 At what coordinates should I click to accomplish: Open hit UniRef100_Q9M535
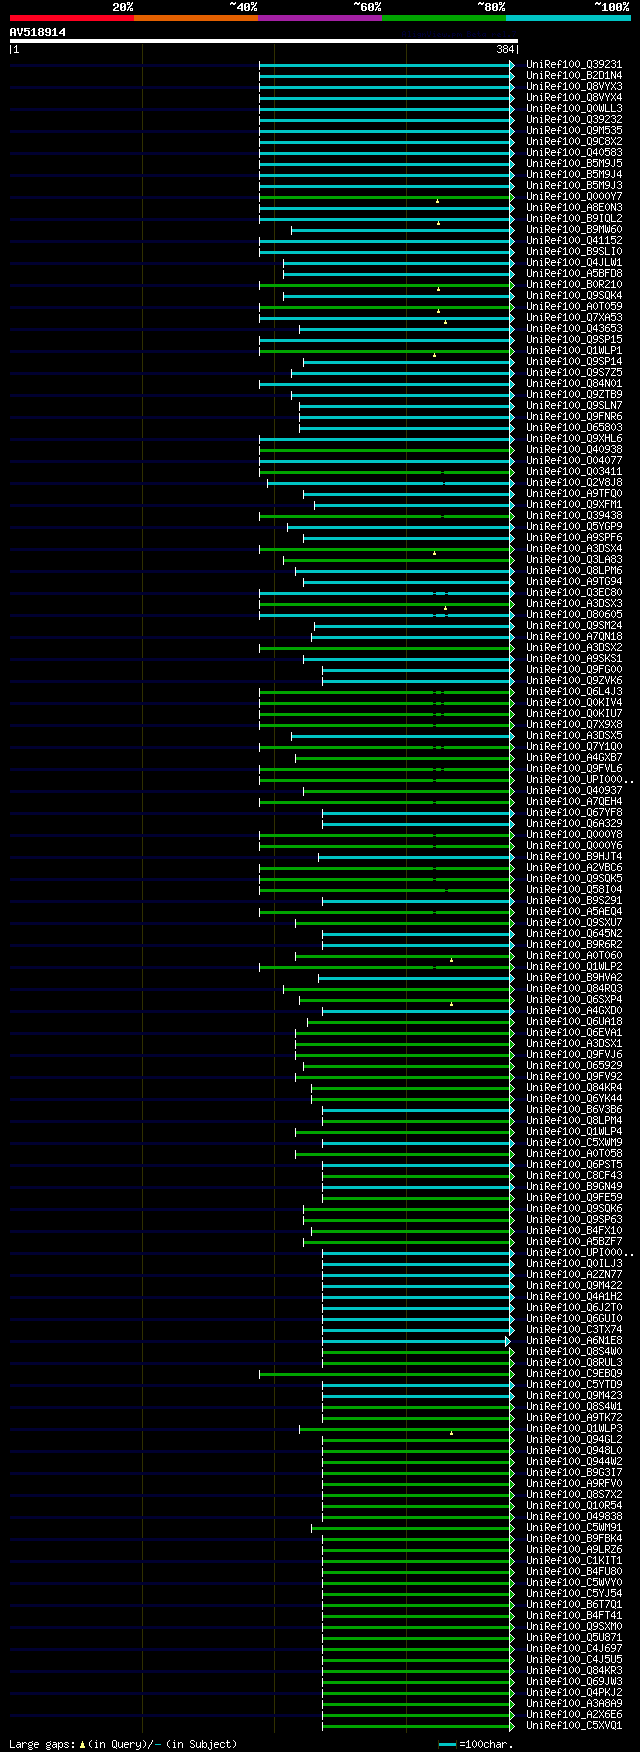click(574, 131)
